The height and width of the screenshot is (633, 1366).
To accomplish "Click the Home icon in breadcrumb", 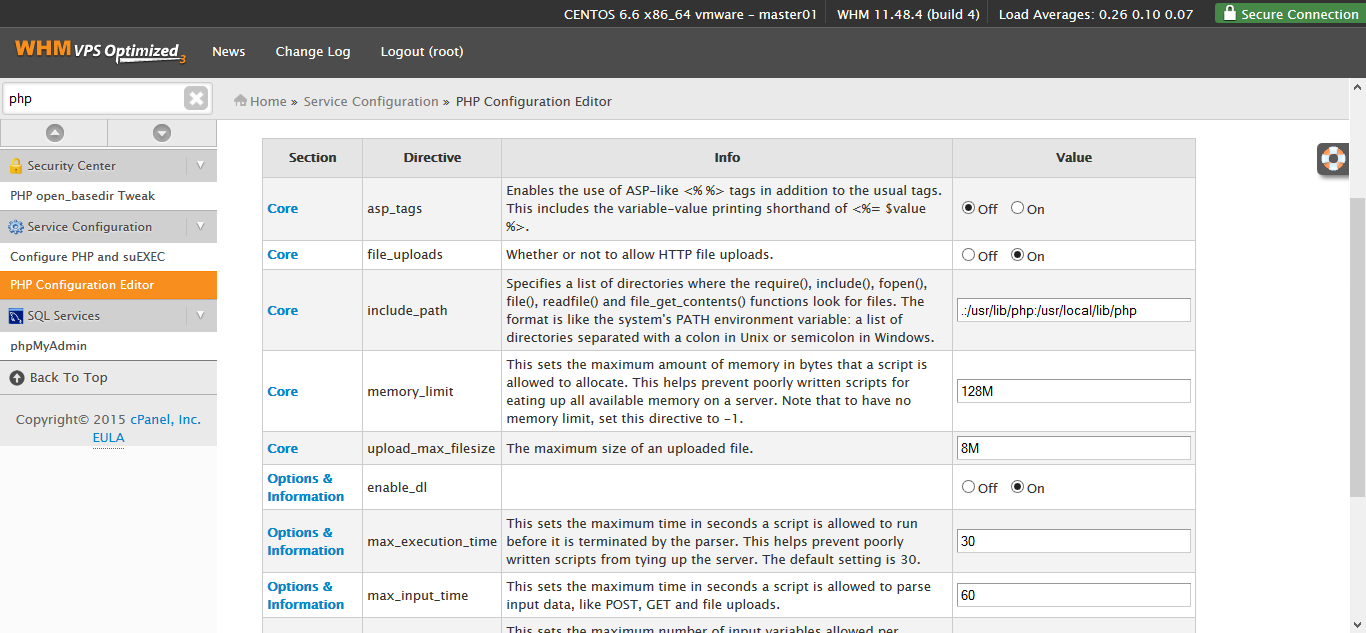I will (240, 101).
